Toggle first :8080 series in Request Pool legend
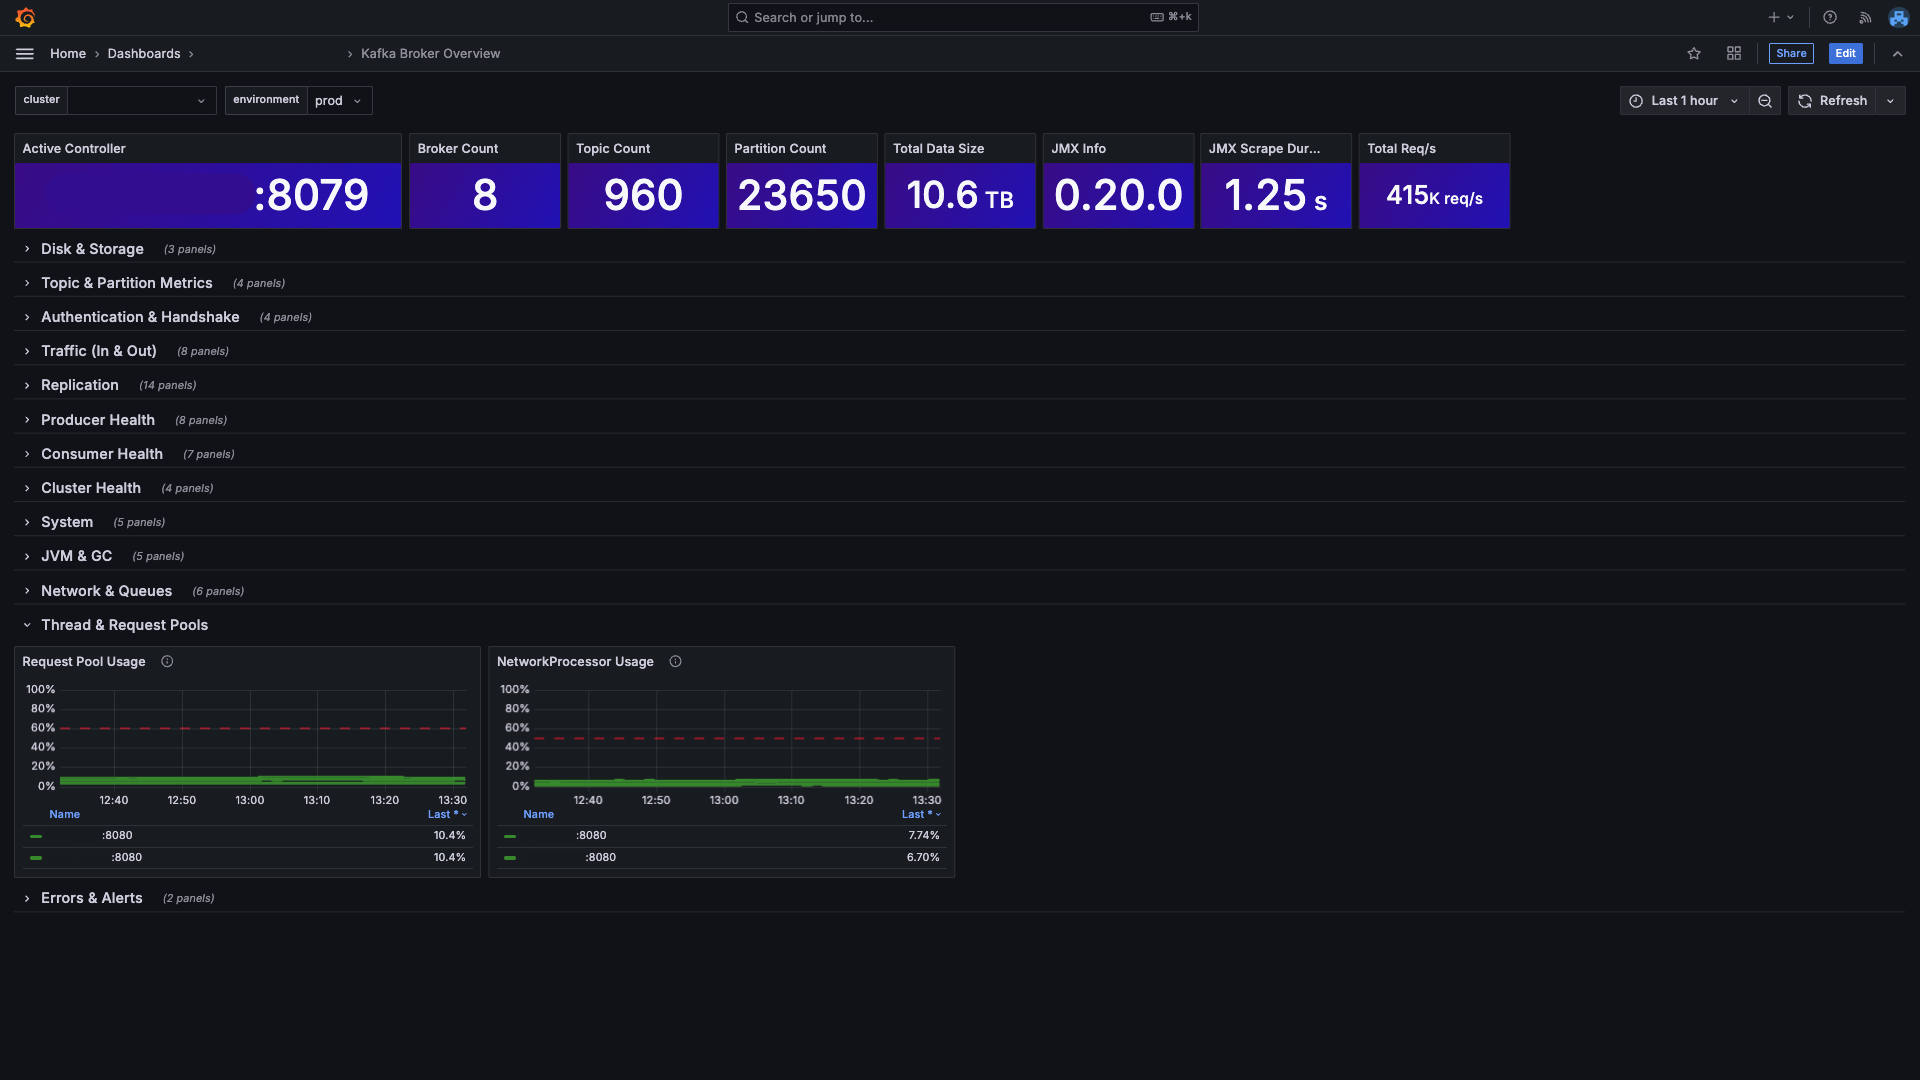 (117, 836)
